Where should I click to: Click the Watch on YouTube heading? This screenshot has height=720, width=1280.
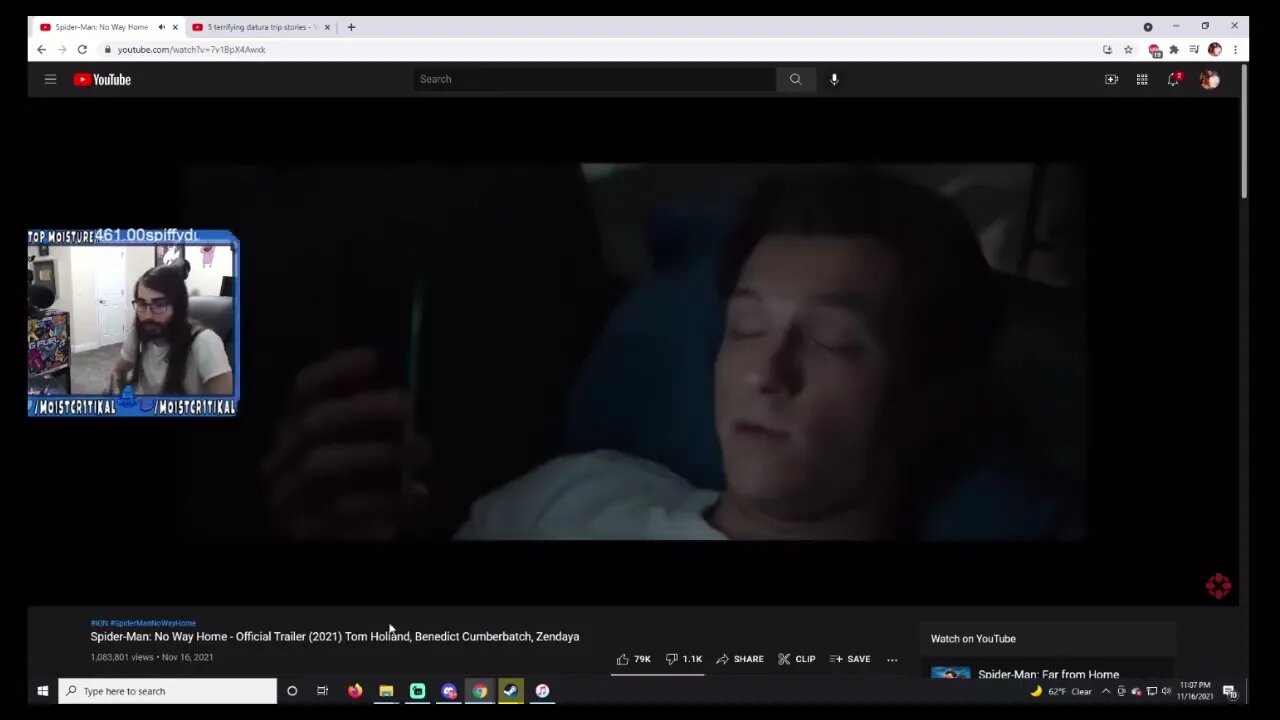point(973,638)
